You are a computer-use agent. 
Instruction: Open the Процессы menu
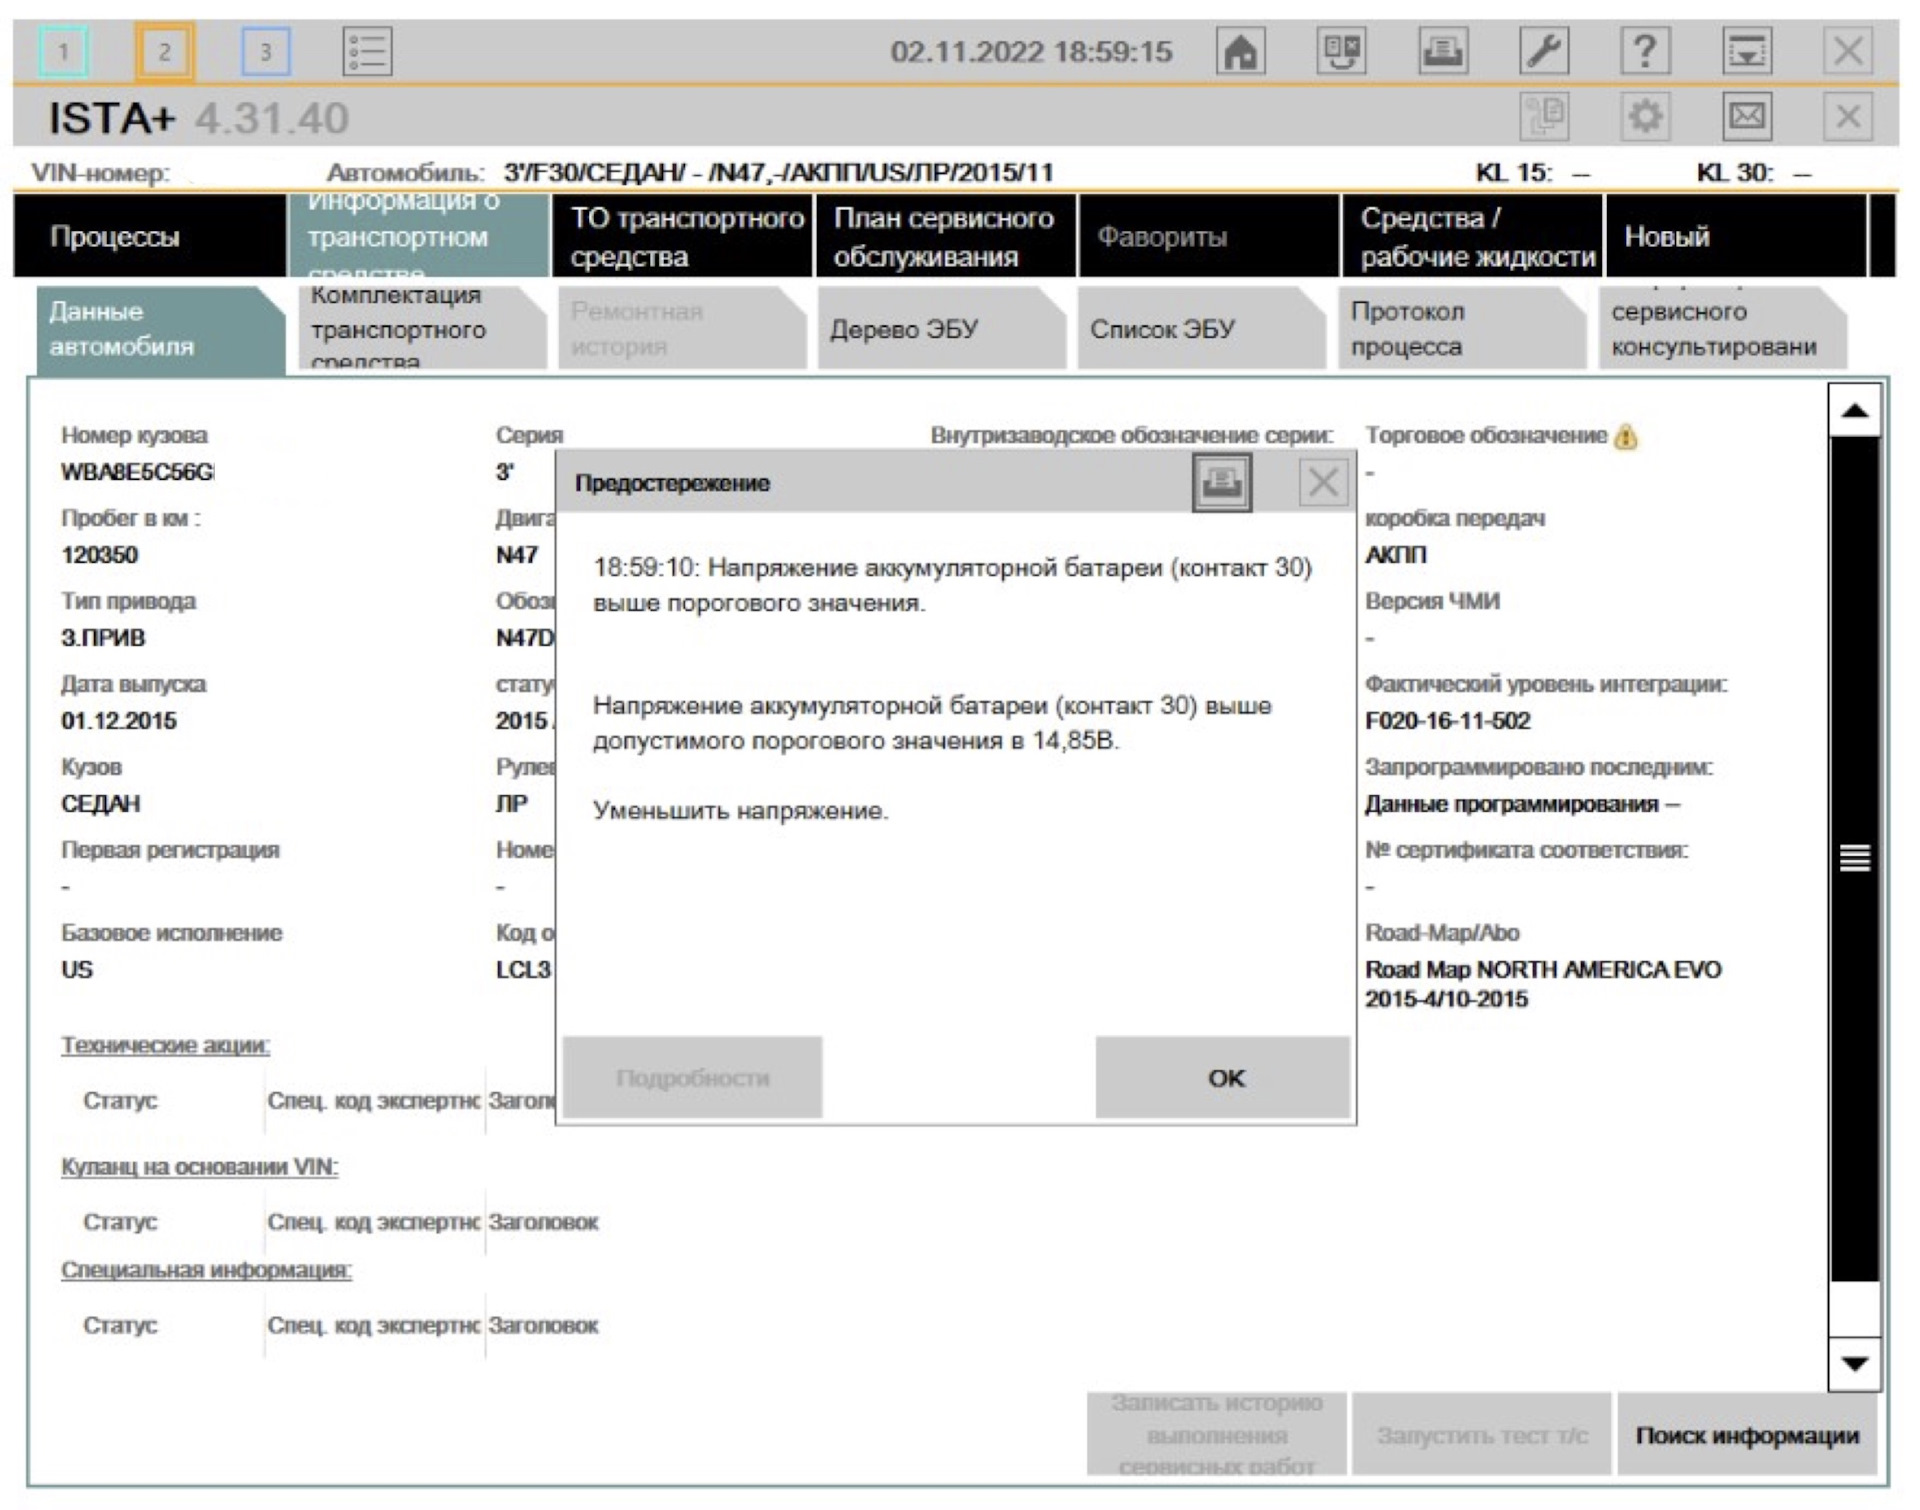click(x=150, y=236)
